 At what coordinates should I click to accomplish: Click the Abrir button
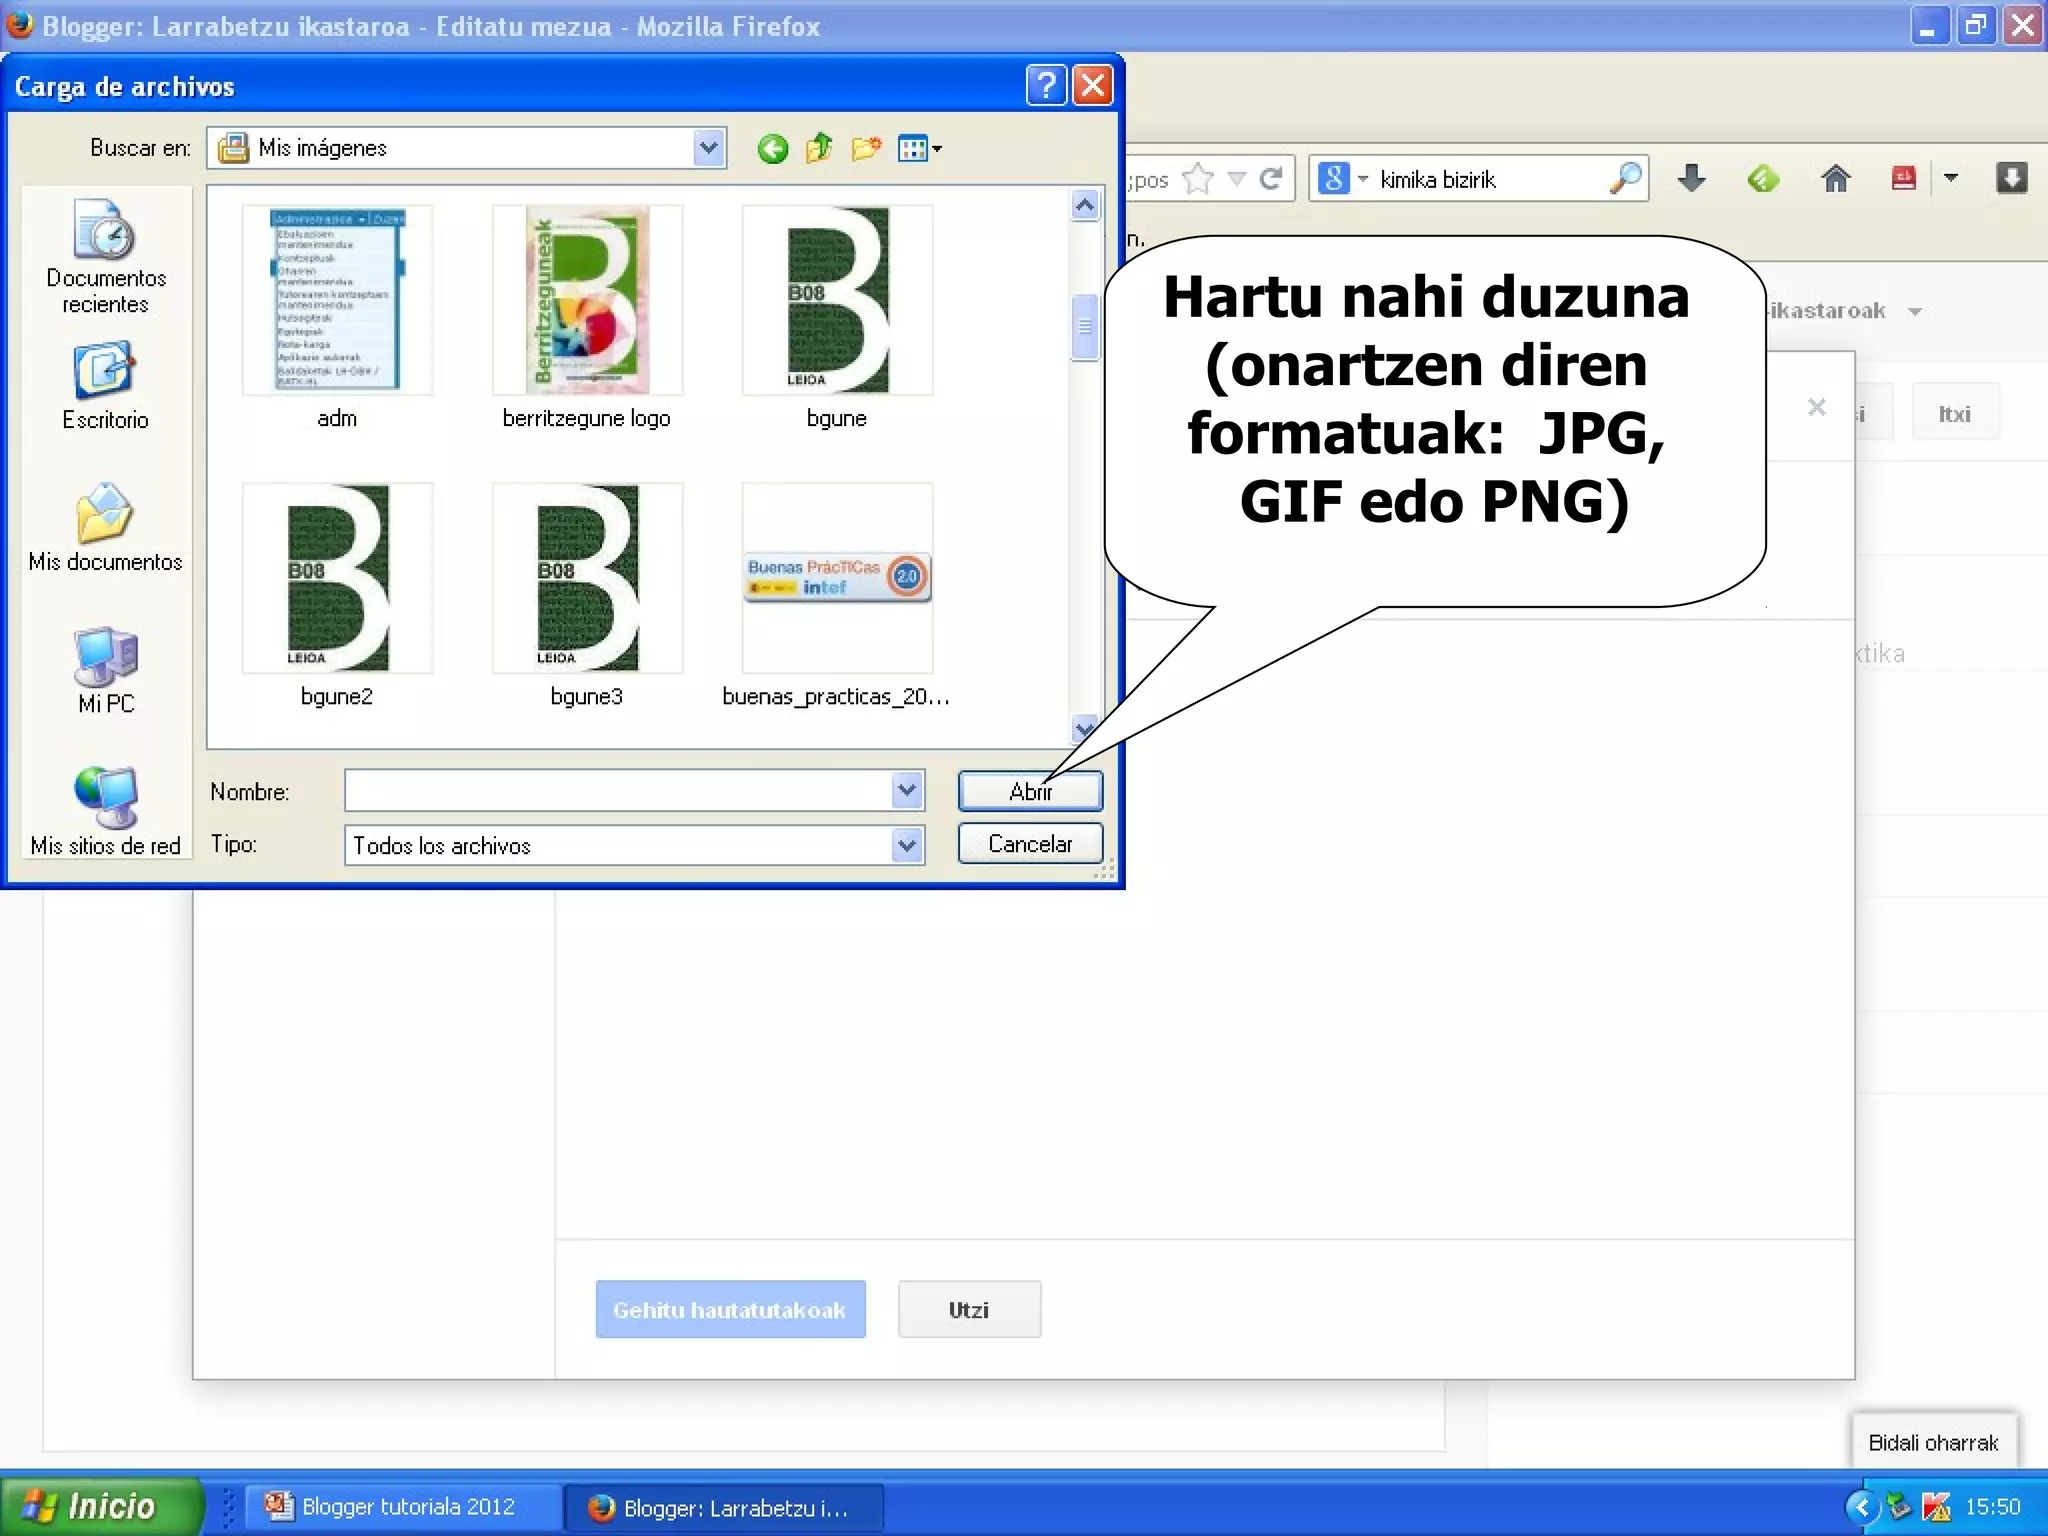coord(1030,791)
